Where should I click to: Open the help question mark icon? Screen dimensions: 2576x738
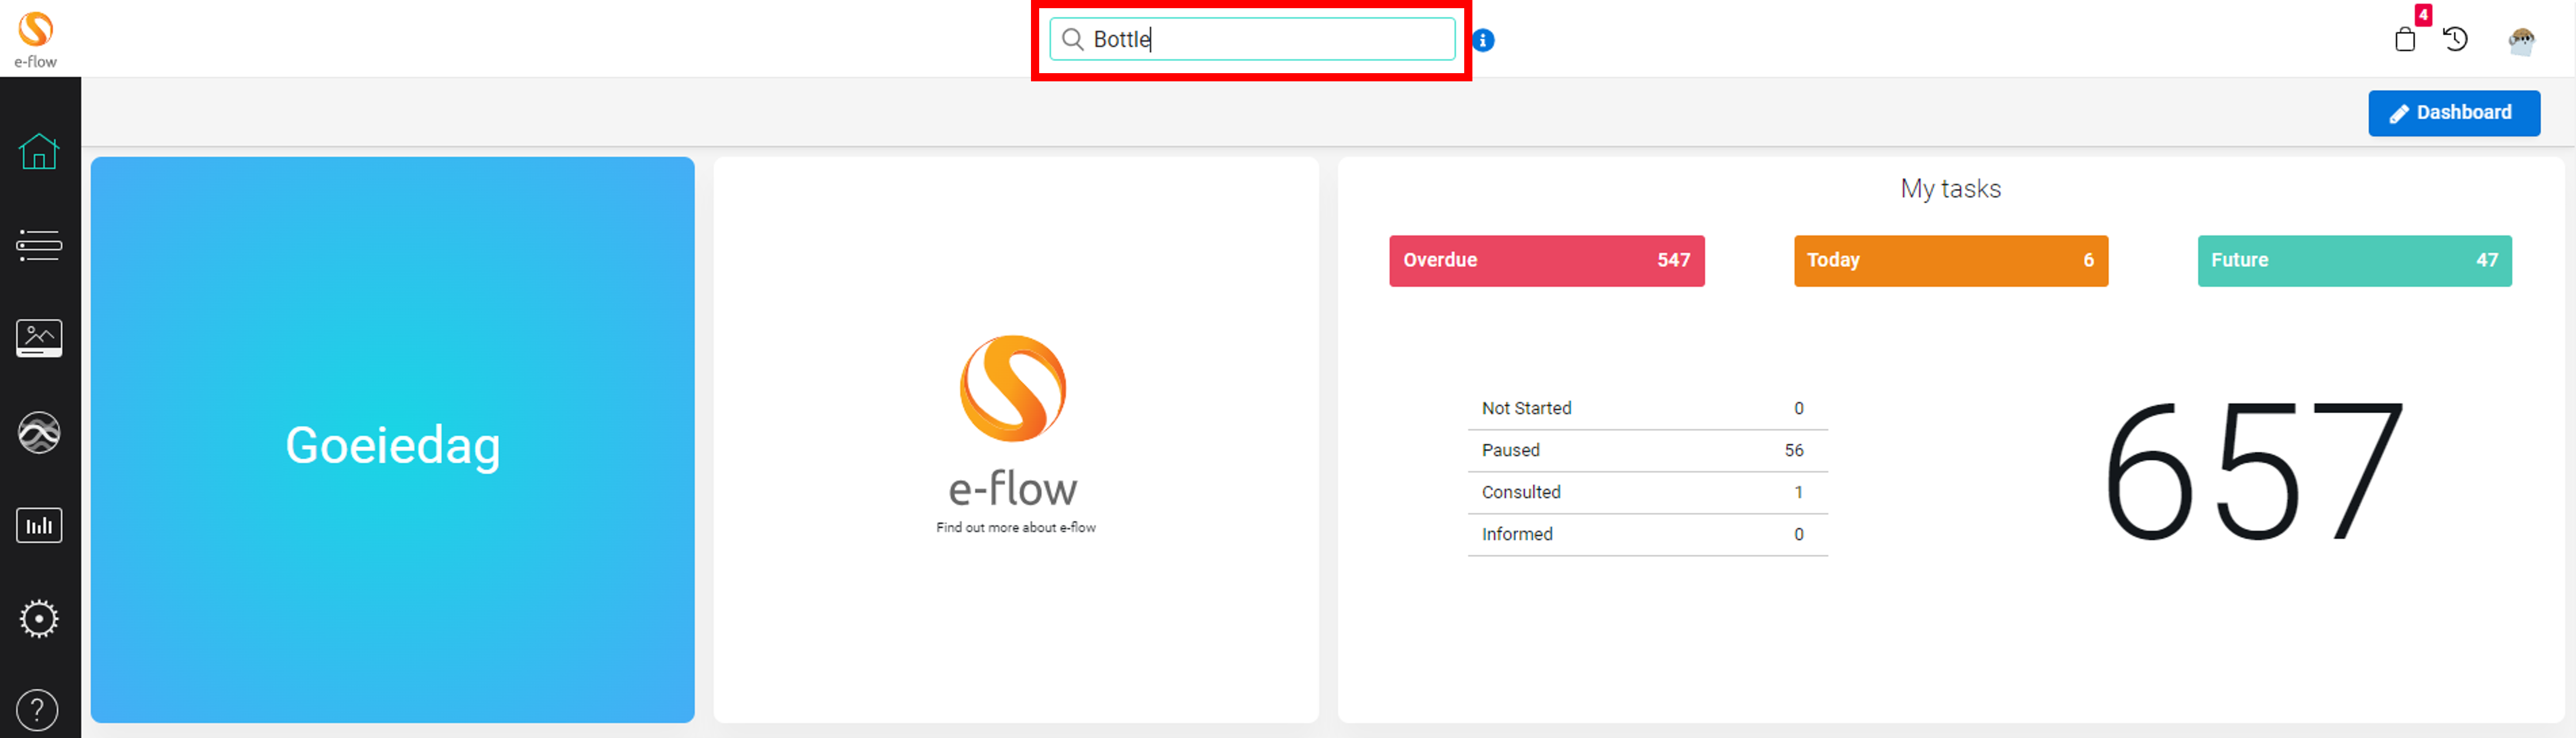pyautogui.click(x=38, y=710)
